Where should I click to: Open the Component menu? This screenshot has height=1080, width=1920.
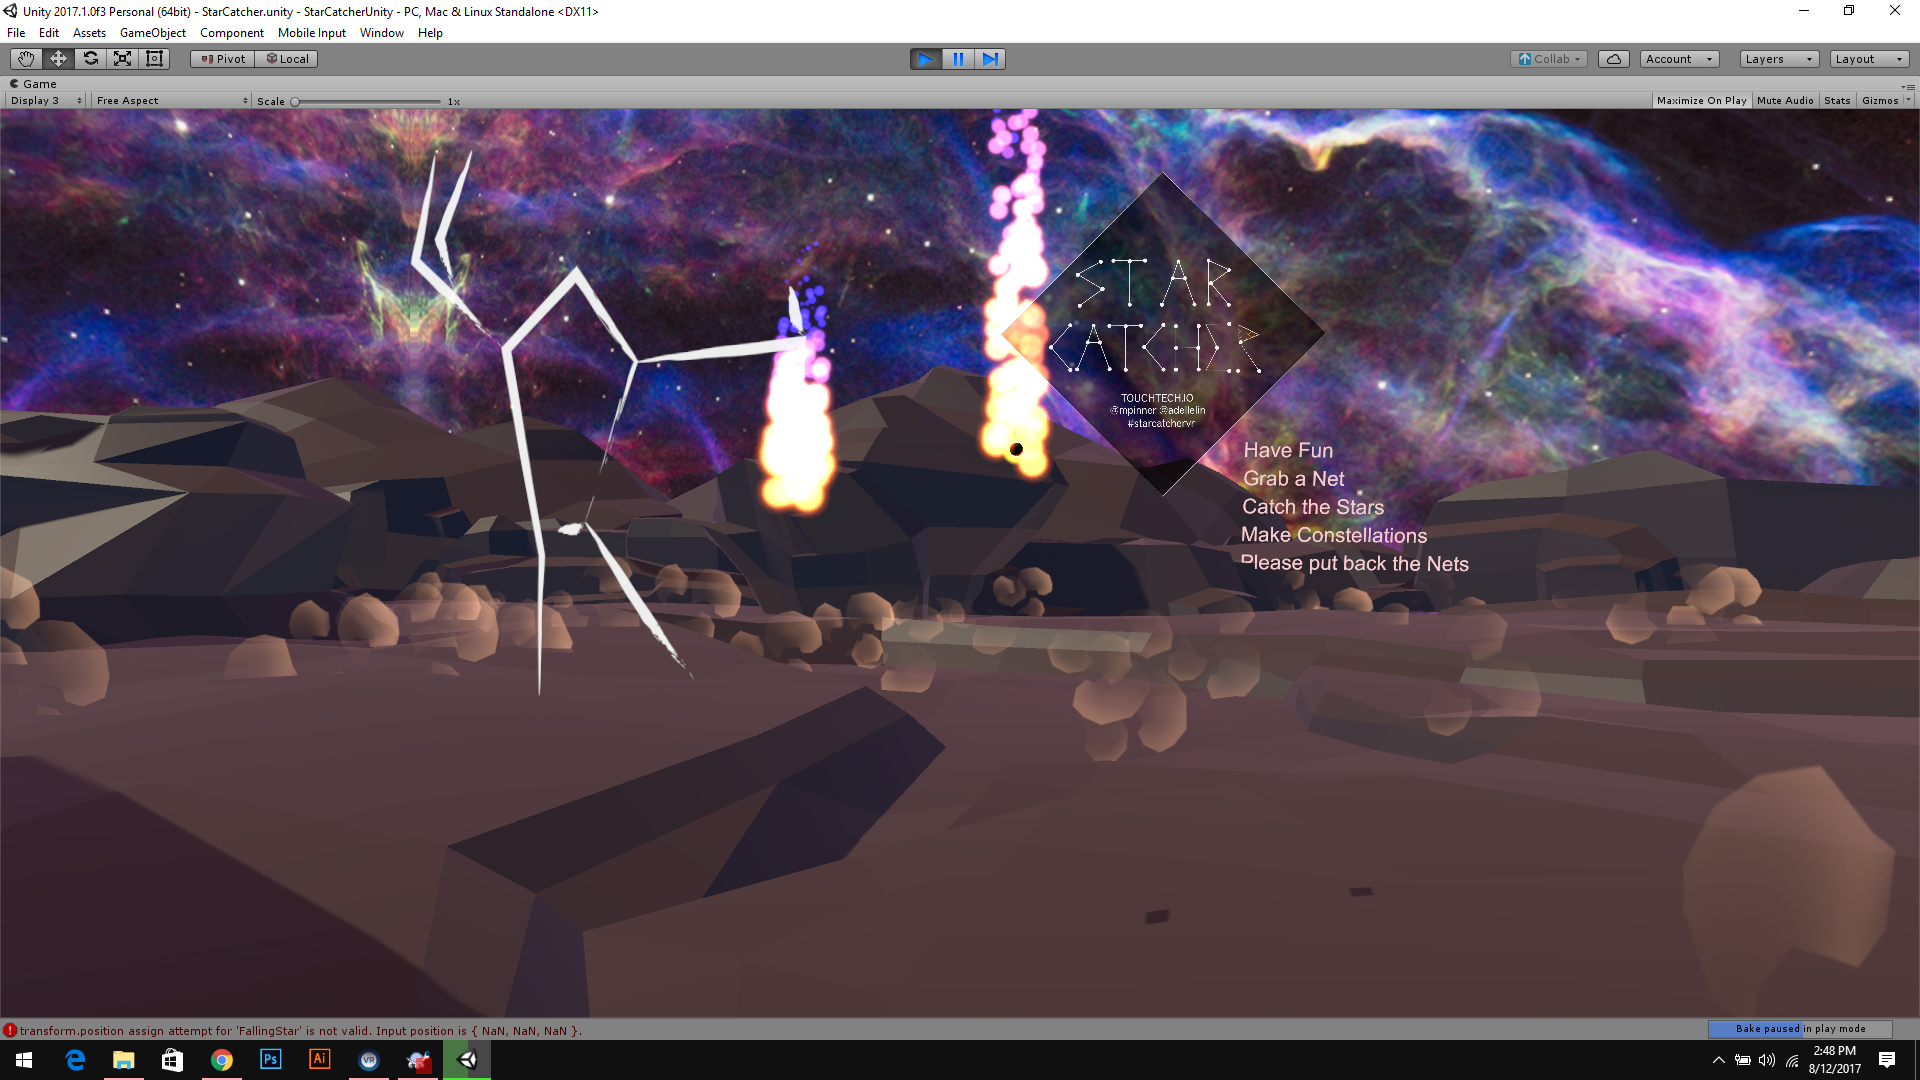232,33
